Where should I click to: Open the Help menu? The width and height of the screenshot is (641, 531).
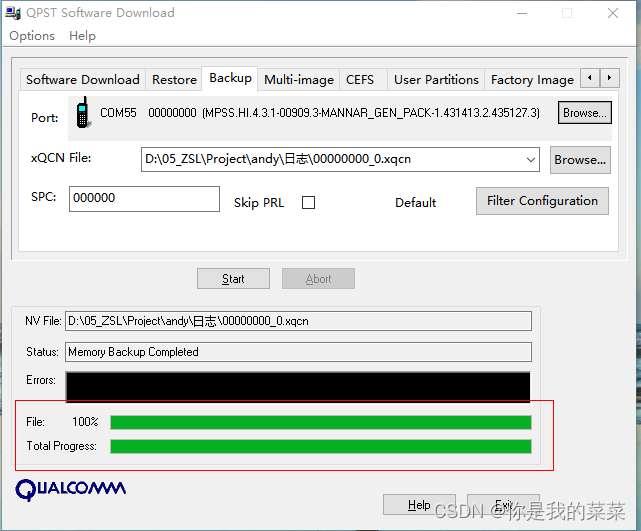82,36
